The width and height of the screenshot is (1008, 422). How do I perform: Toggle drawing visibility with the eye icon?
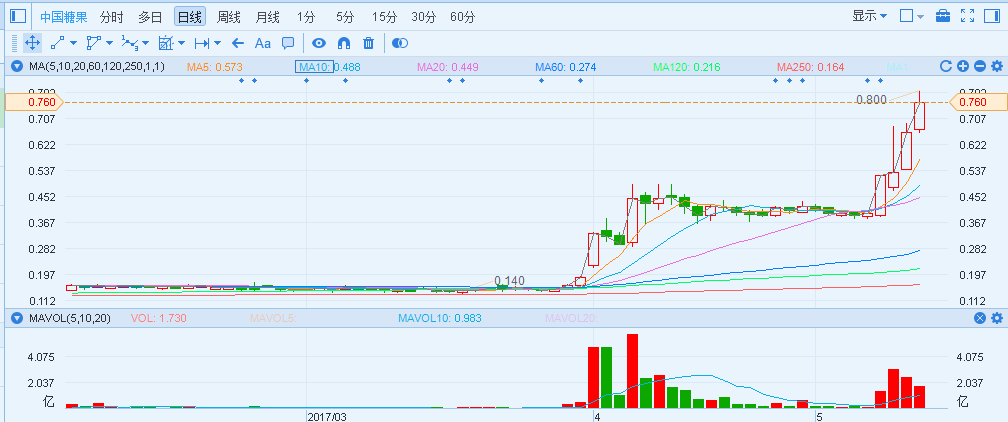pos(319,43)
